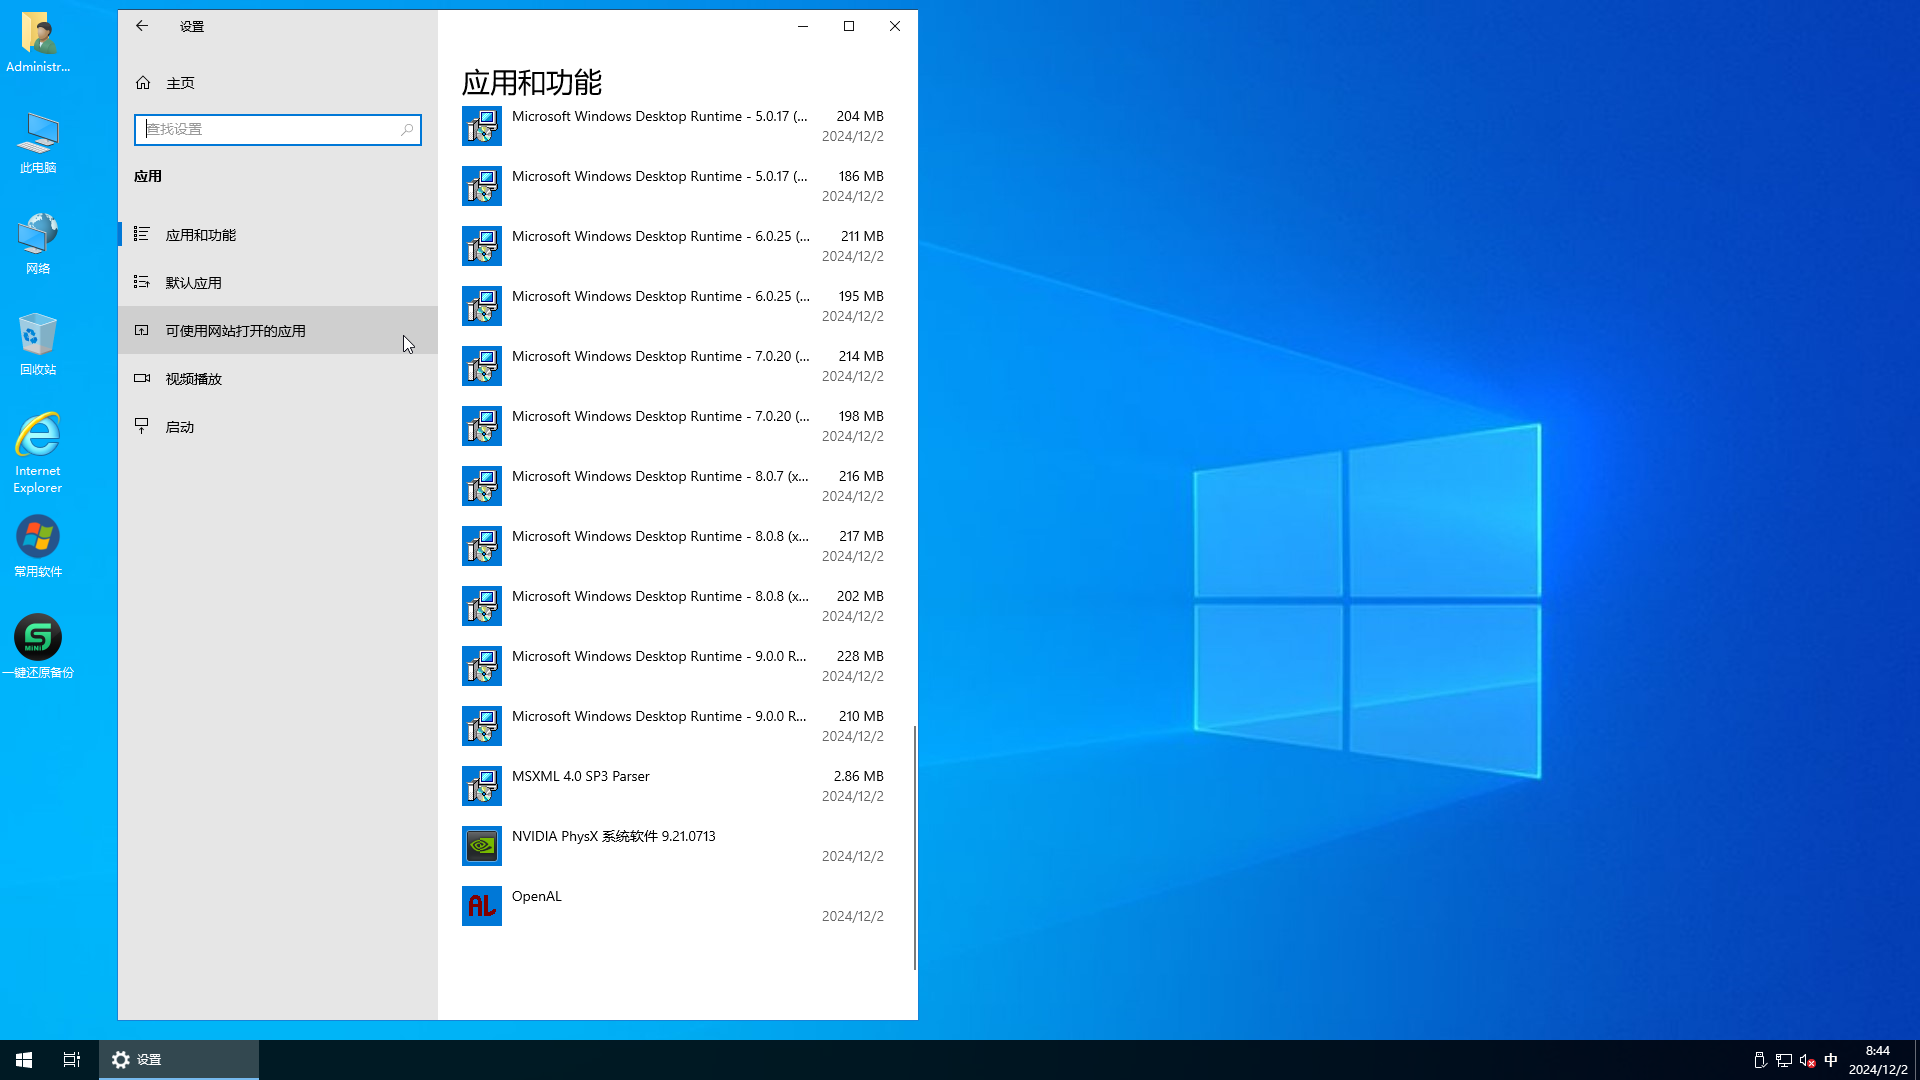
Task: Select Desktop Runtime 8.0.8 entry sized 217 MB
Action: click(x=673, y=546)
